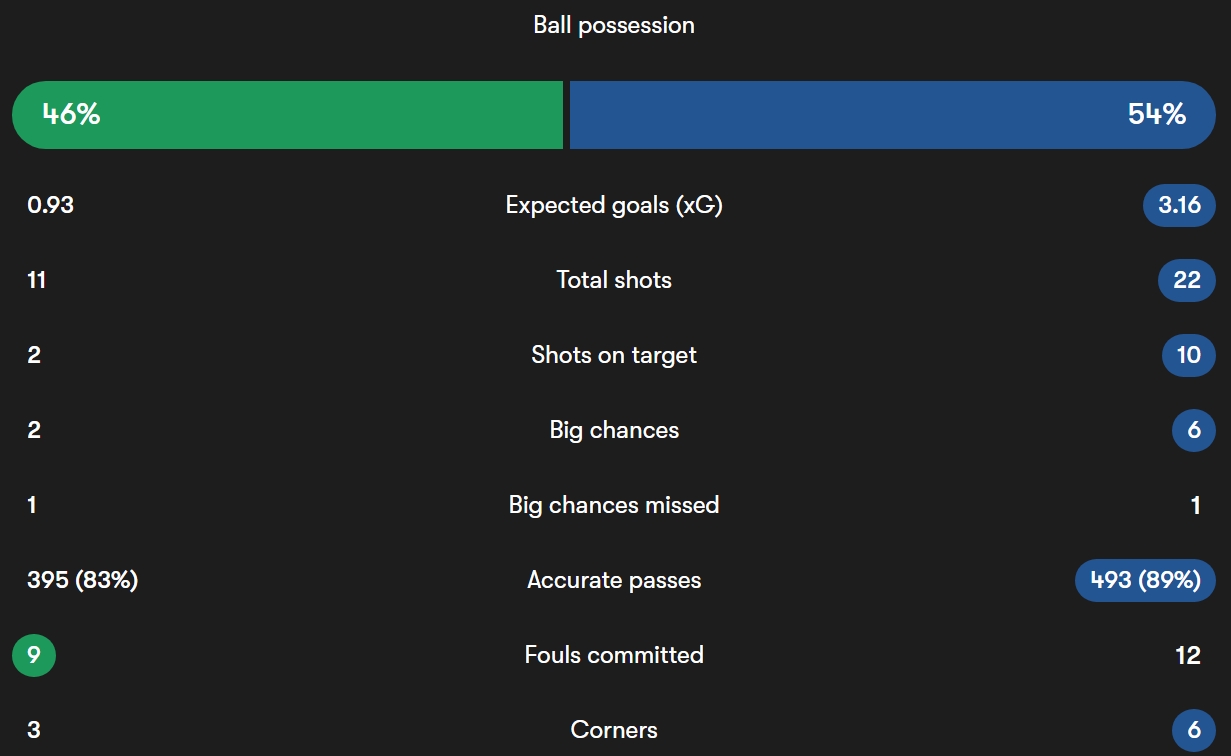Click the Expected goals (xG) label
This screenshot has height=756, width=1231.
click(614, 205)
